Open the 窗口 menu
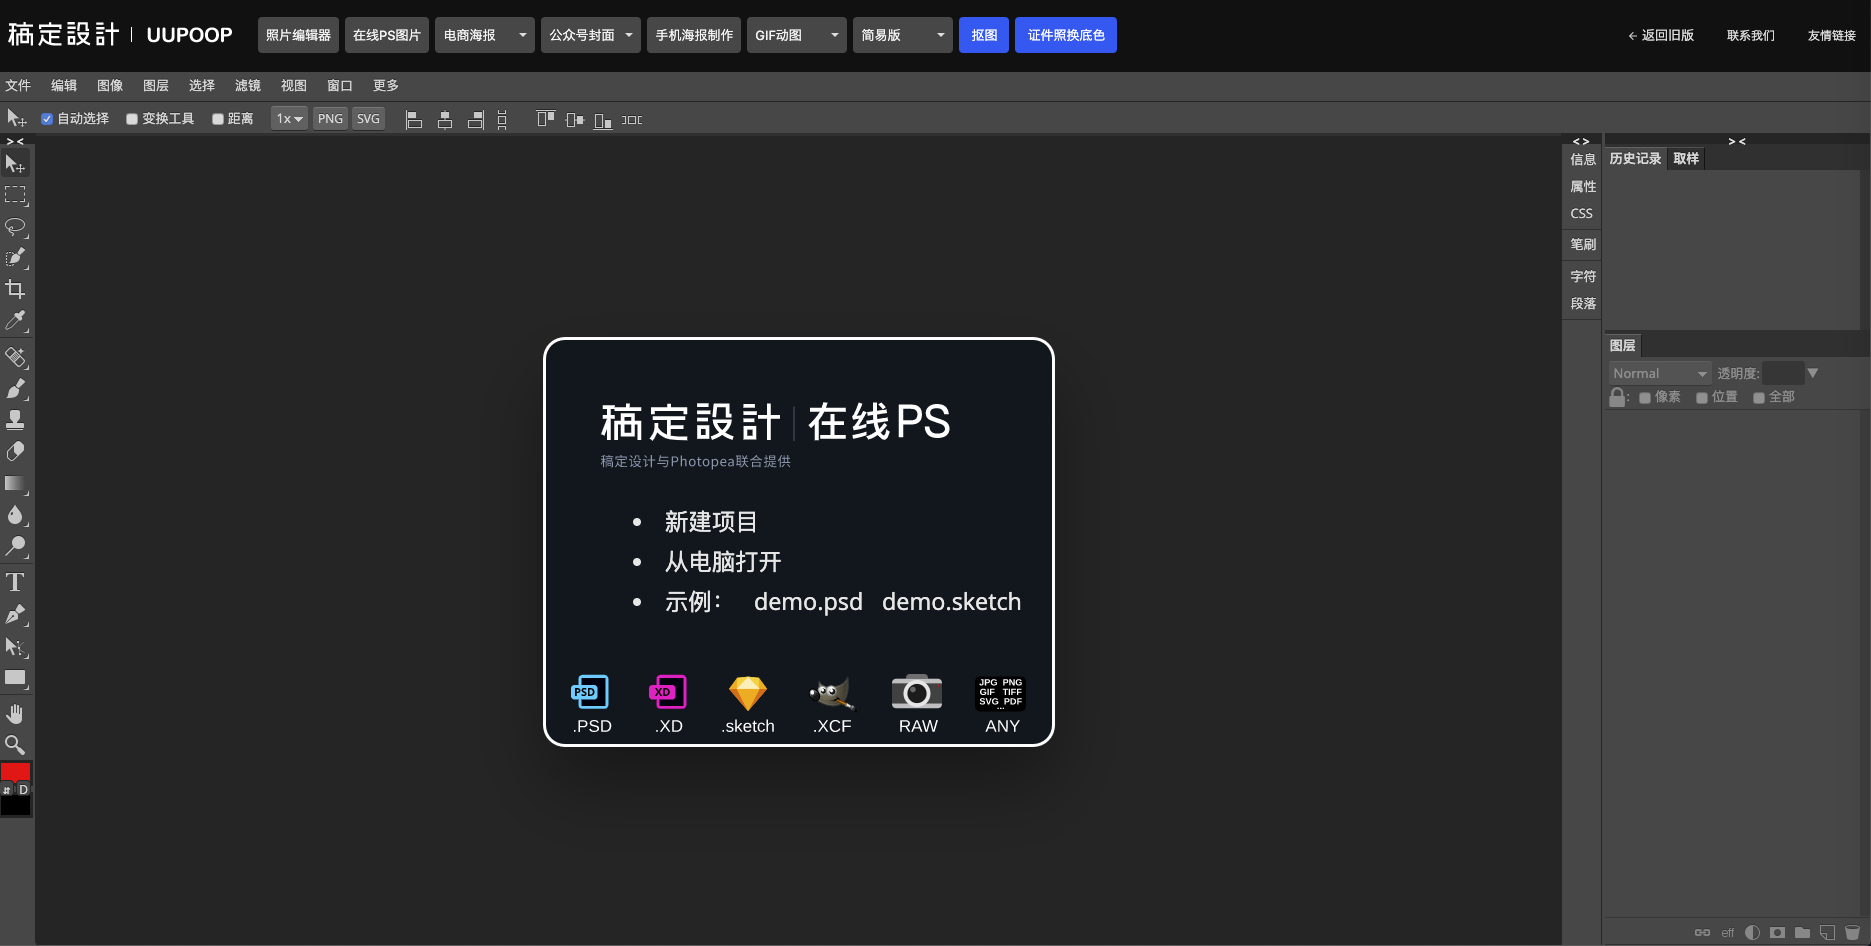The image size is (1871, 946). click(x=340, y=86)
